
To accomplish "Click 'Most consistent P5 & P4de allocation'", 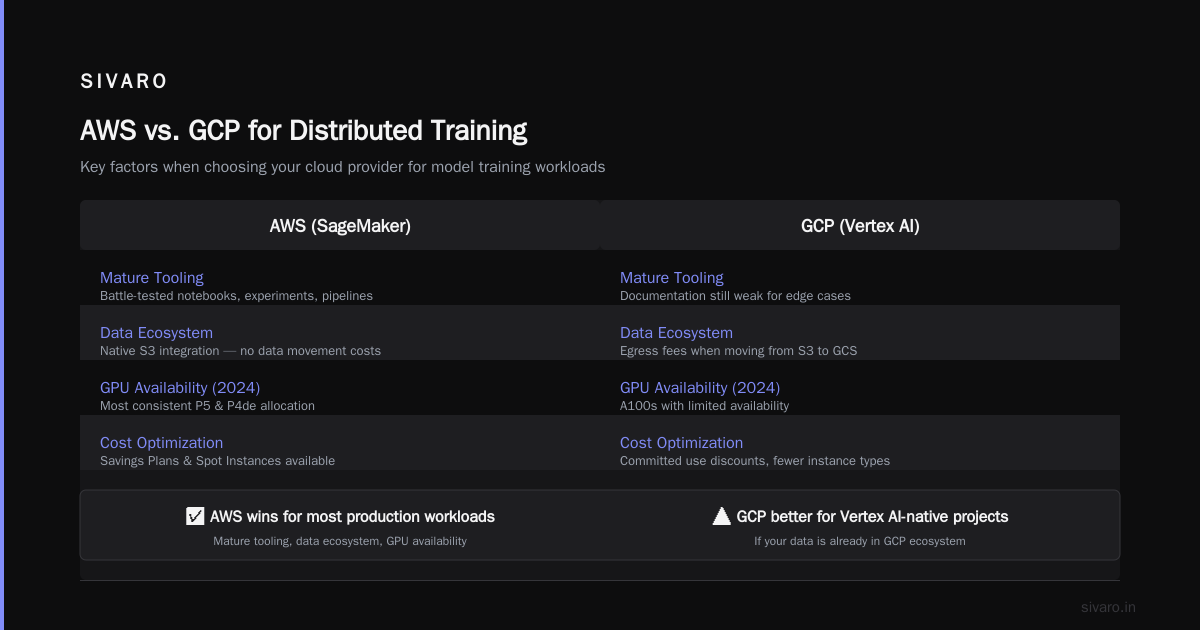I will [207, 406].
